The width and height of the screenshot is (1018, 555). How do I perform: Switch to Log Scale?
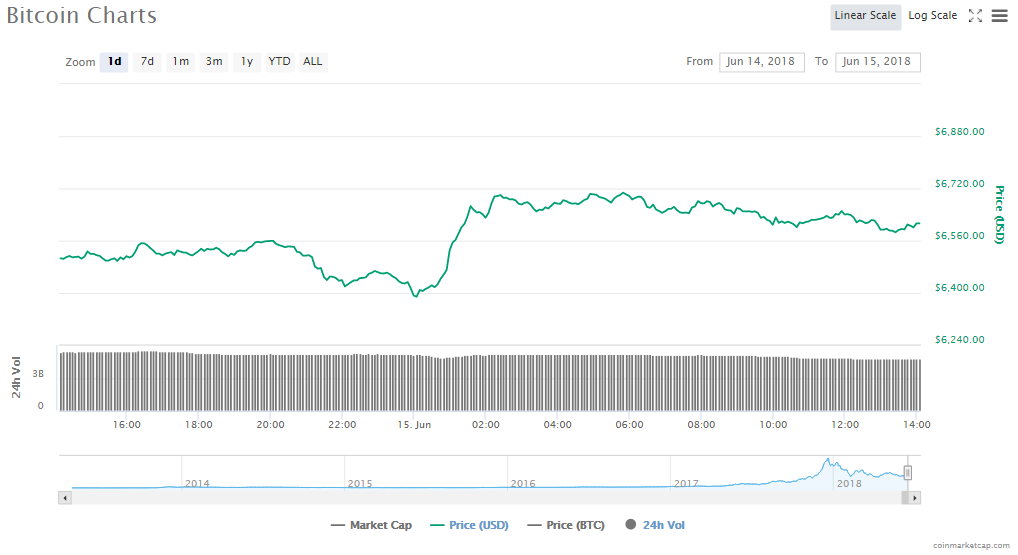point(932,16)
